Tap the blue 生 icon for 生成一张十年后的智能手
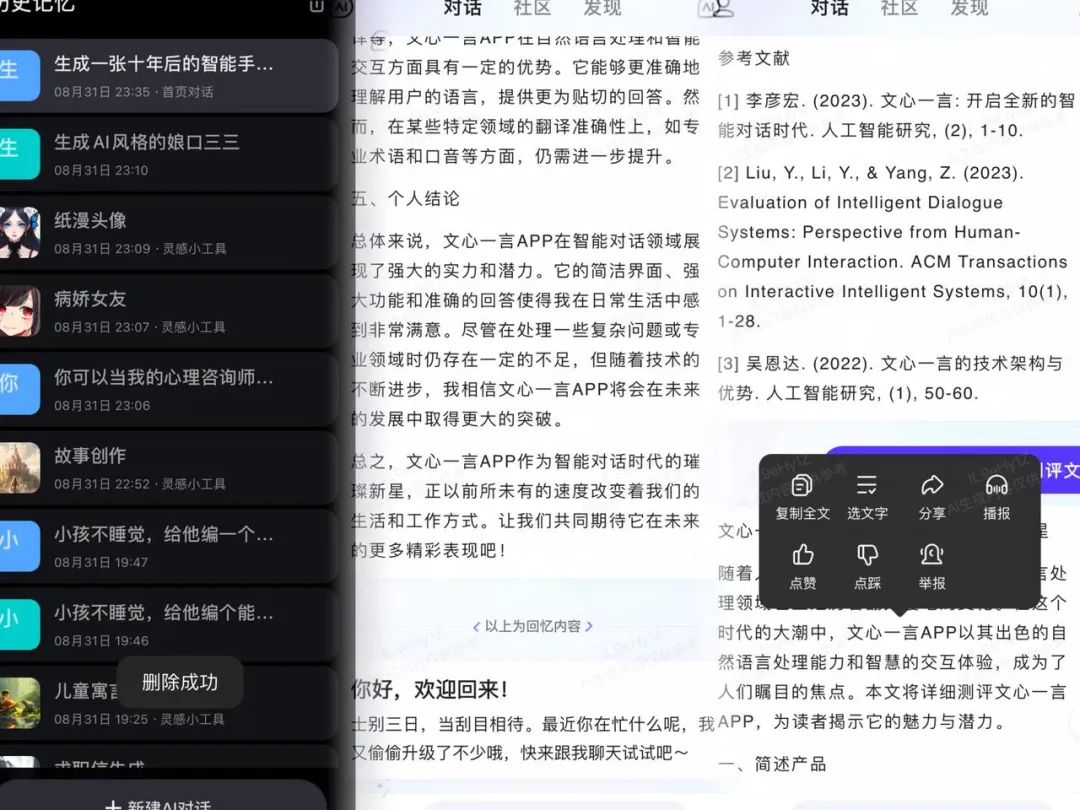Screen dimensions: 1080x810 pos(19,75)
